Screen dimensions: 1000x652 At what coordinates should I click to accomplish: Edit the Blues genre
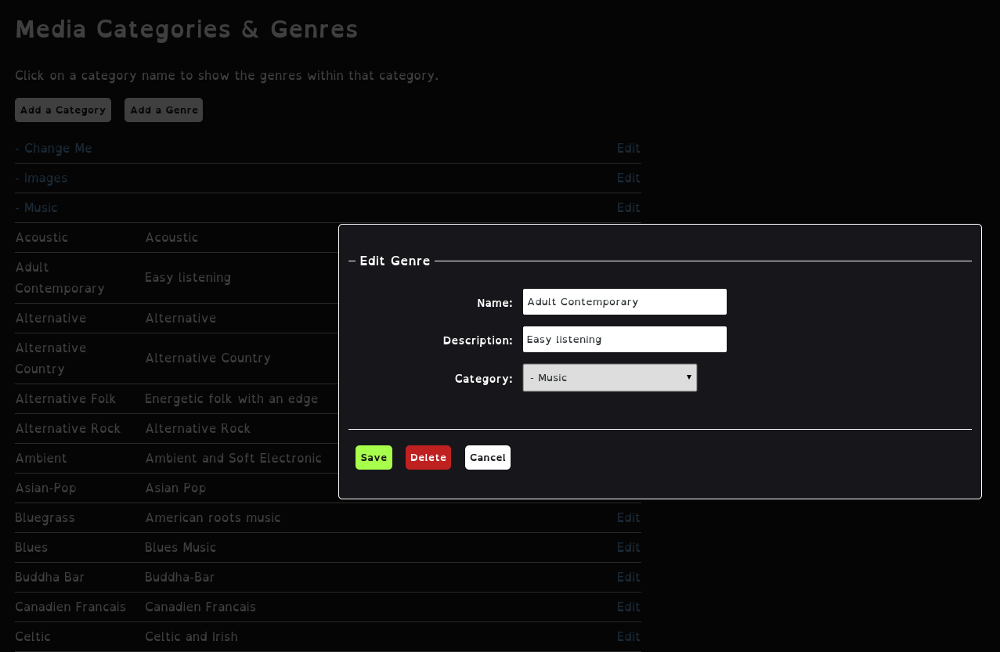[x=628, y=547]
